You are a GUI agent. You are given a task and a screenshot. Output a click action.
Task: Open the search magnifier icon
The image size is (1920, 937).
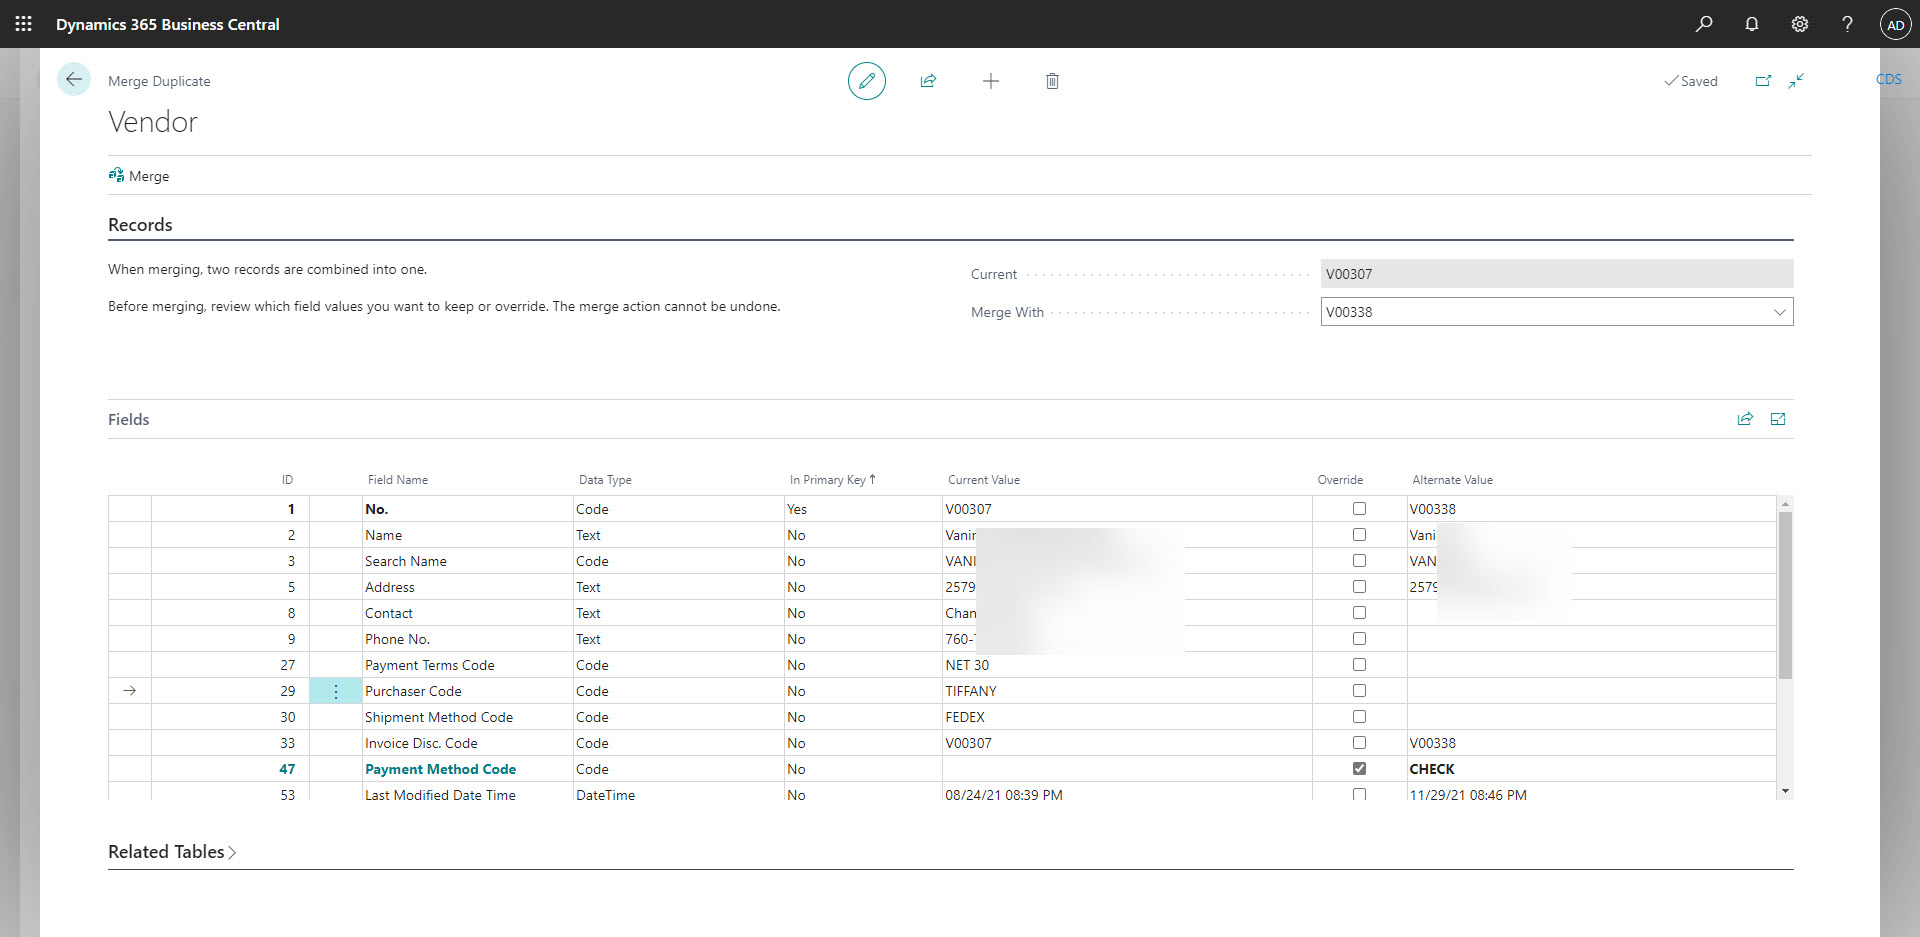[1704, 24]
